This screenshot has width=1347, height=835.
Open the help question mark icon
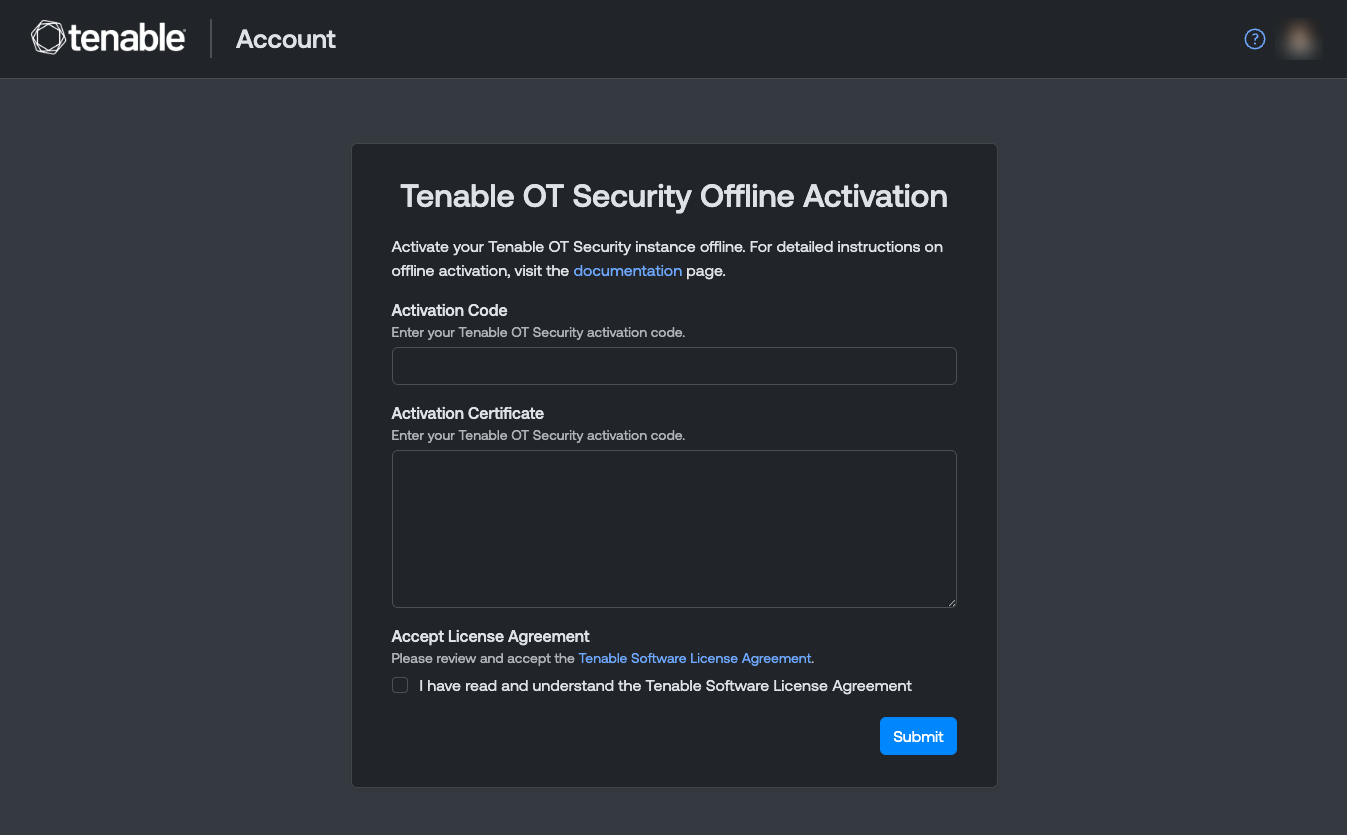tap(1254, 39)
